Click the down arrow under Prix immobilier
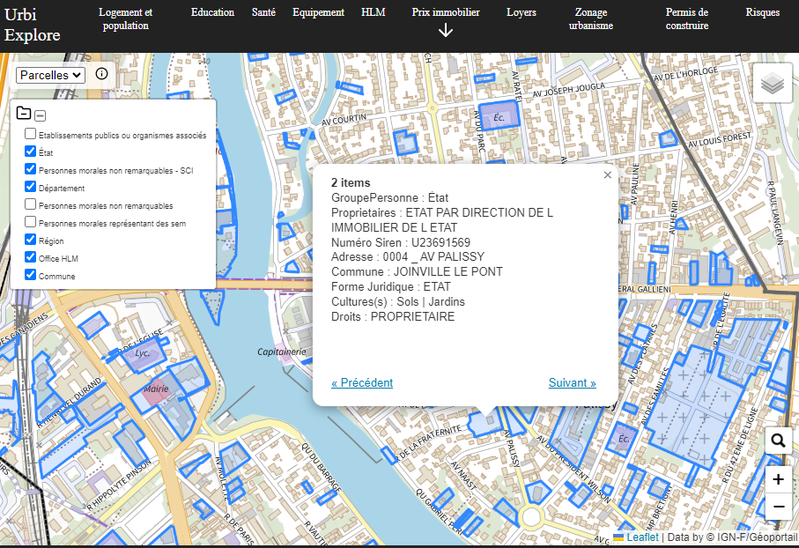The width and height of the screenshot is (799, 548). 446,31
